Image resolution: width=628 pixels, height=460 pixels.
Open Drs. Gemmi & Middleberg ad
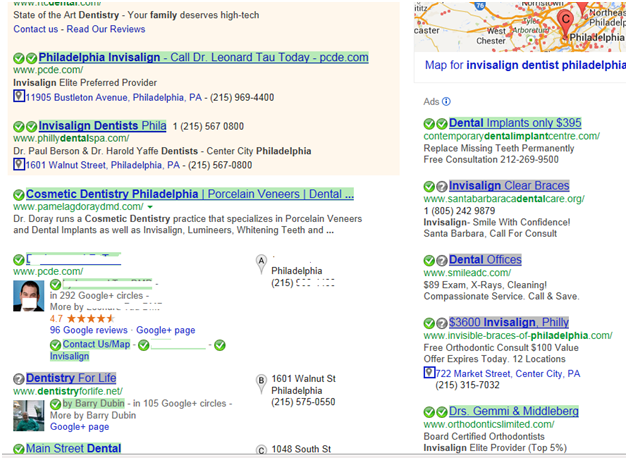(514, 411)
